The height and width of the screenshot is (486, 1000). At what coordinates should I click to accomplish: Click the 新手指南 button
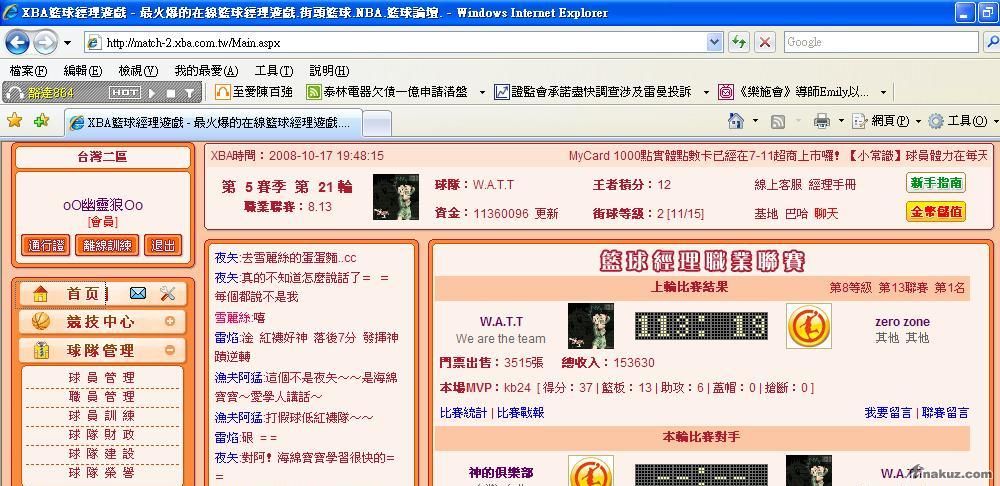pyautogui.click(x=936, y=183)
